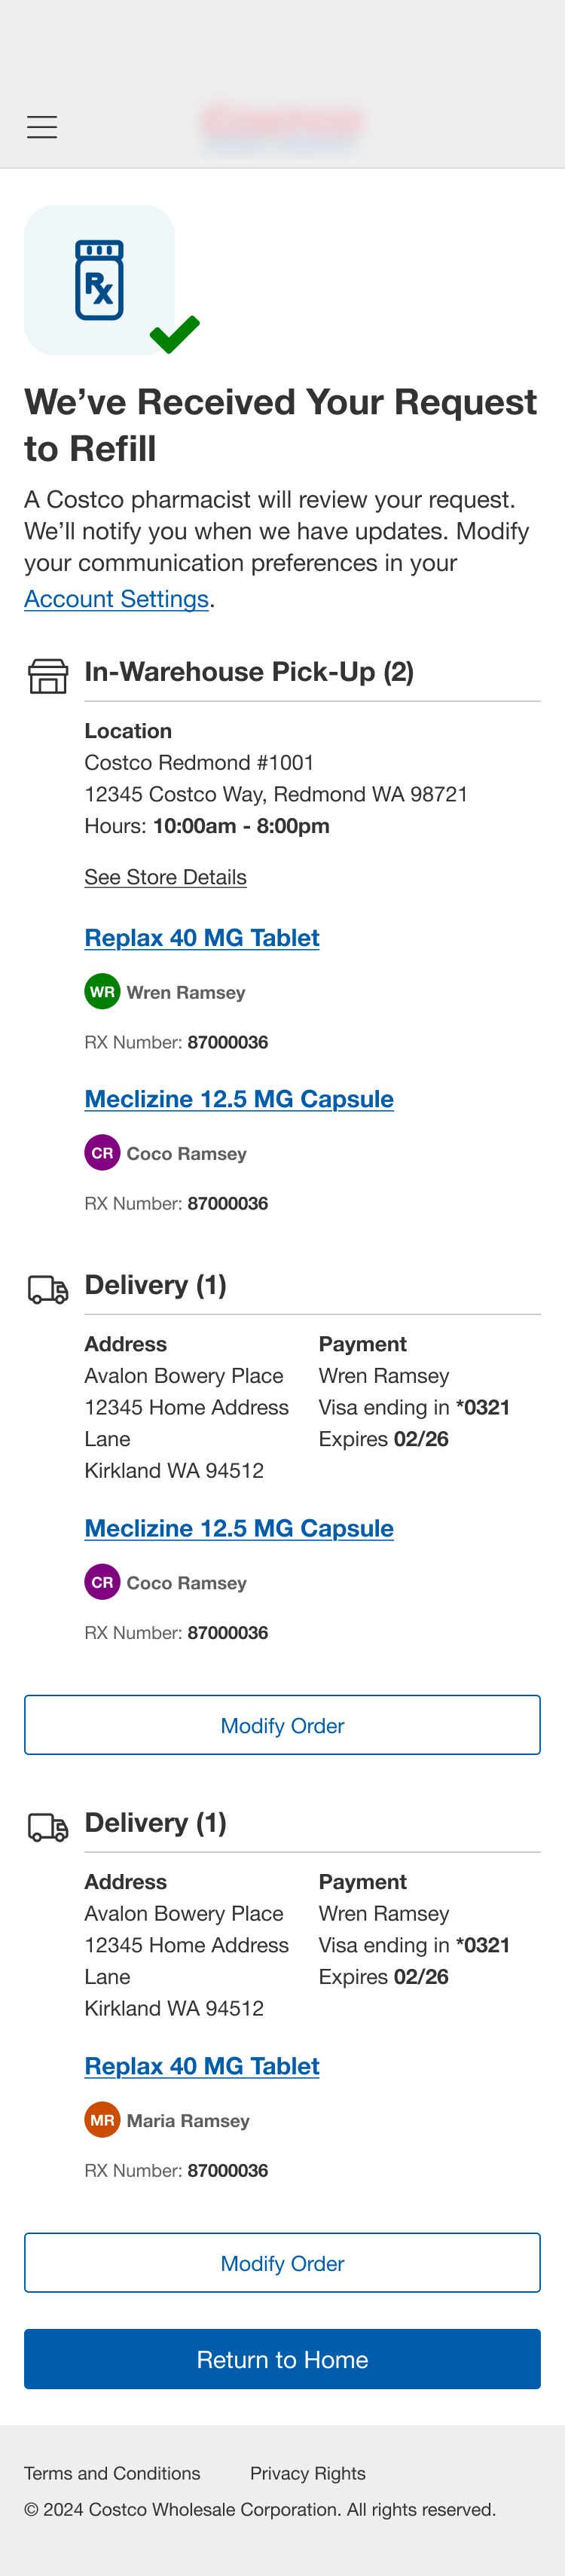The width and height of the screenshot is (565, 2576).
Task: Click the green checkmark on the confirmation graphic
Action: tap(176, 335)
